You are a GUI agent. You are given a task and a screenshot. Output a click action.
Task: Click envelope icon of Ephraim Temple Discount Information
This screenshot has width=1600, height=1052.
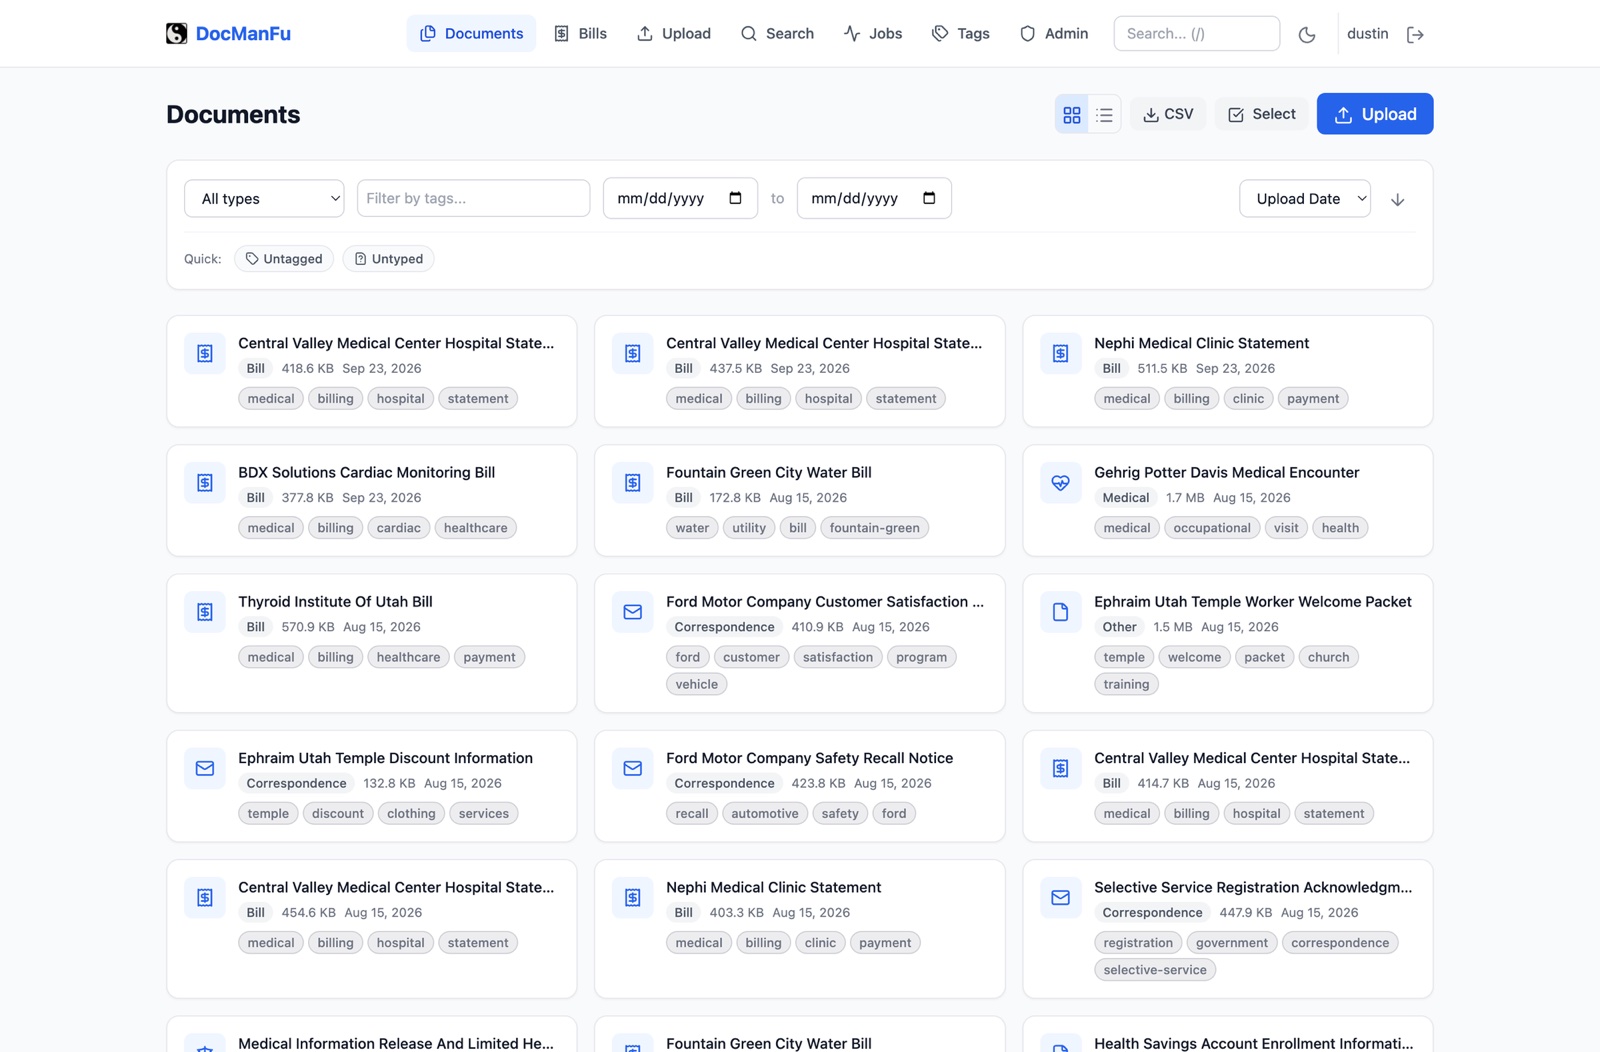205,769
